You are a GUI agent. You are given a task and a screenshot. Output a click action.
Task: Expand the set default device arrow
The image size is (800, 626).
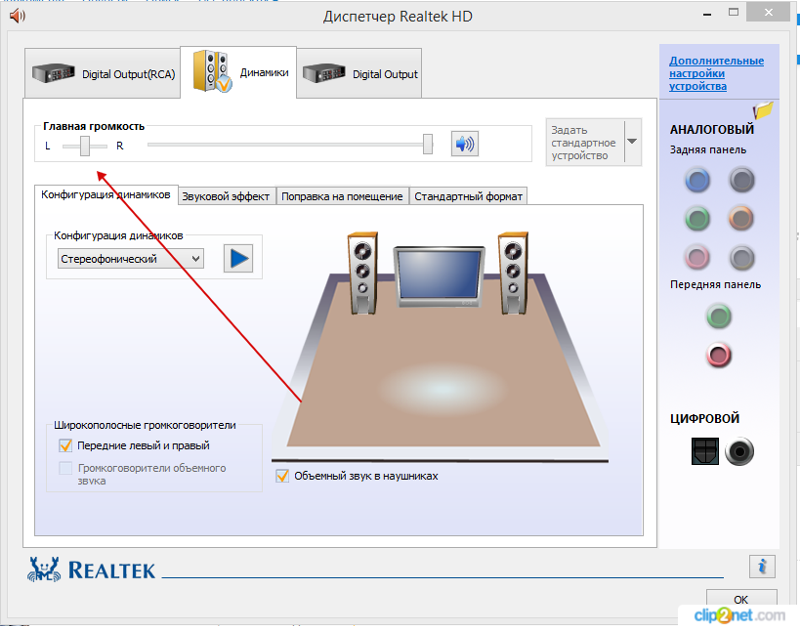(633, 142)
